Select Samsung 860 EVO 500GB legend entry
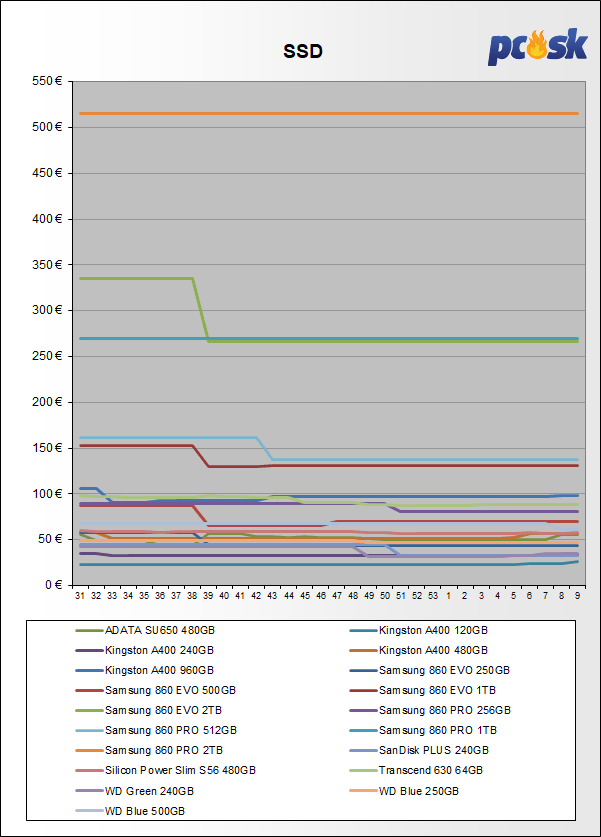The image size is (601, 837). [x=155, y=690]
